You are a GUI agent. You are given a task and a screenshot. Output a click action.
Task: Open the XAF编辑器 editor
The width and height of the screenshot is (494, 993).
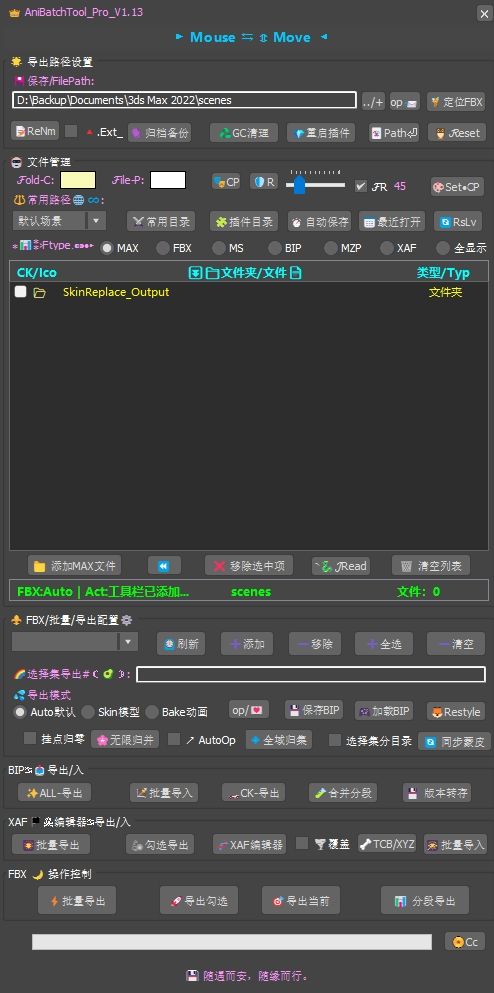click(x=249, y=844)
